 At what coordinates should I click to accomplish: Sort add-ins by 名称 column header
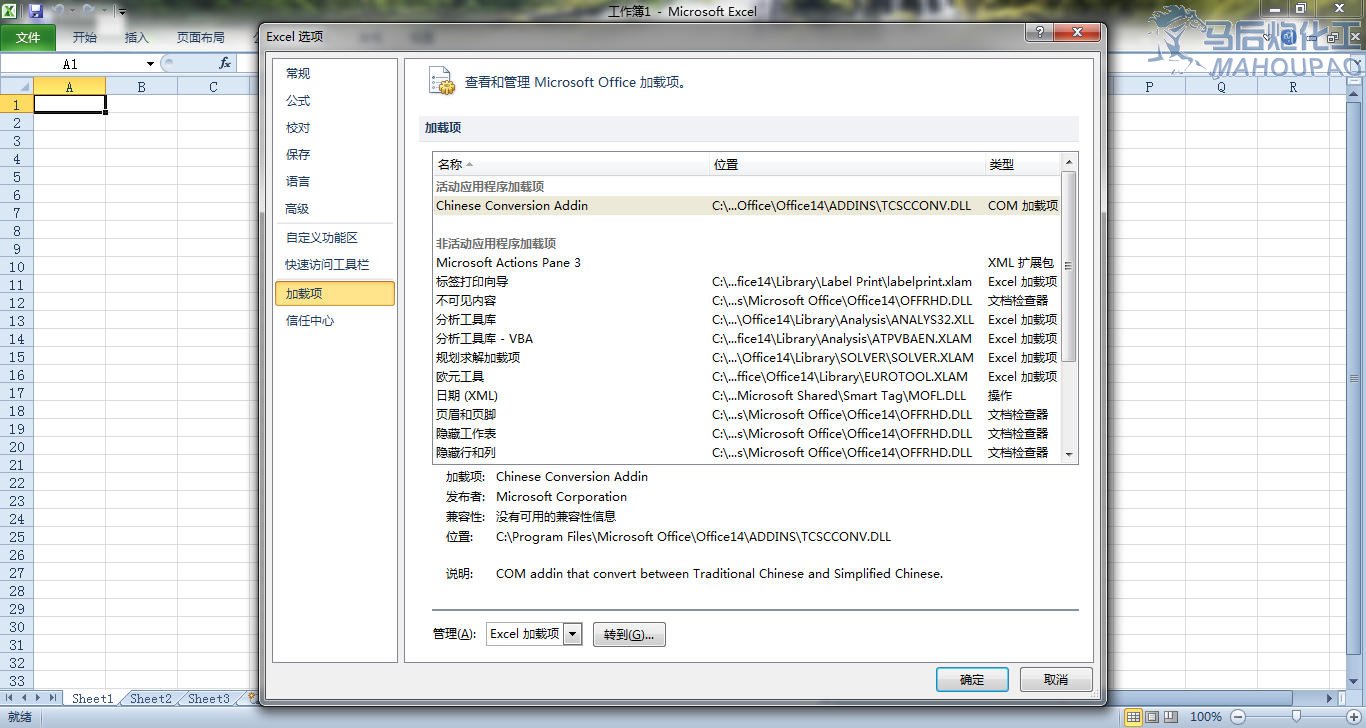click(x=450, y=164)
